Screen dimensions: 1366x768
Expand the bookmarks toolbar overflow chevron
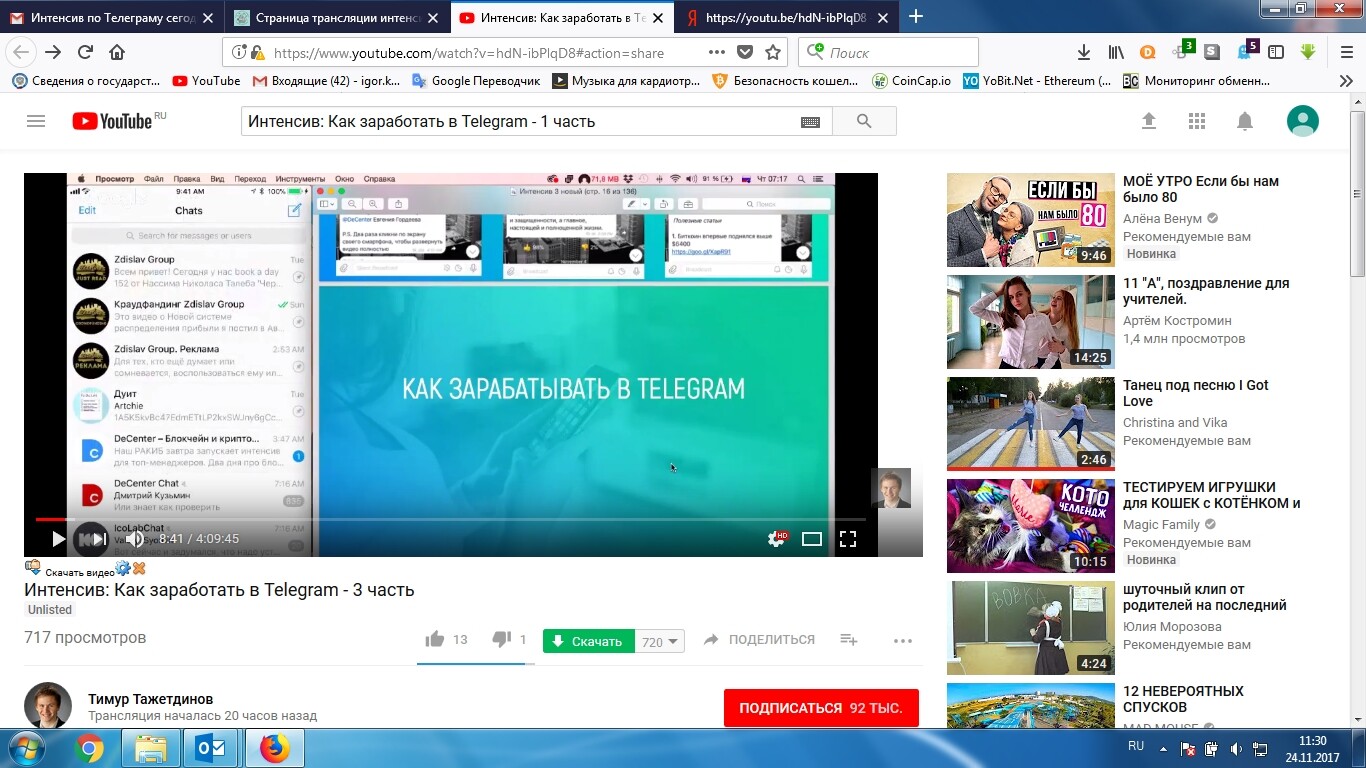(1346, 81)
